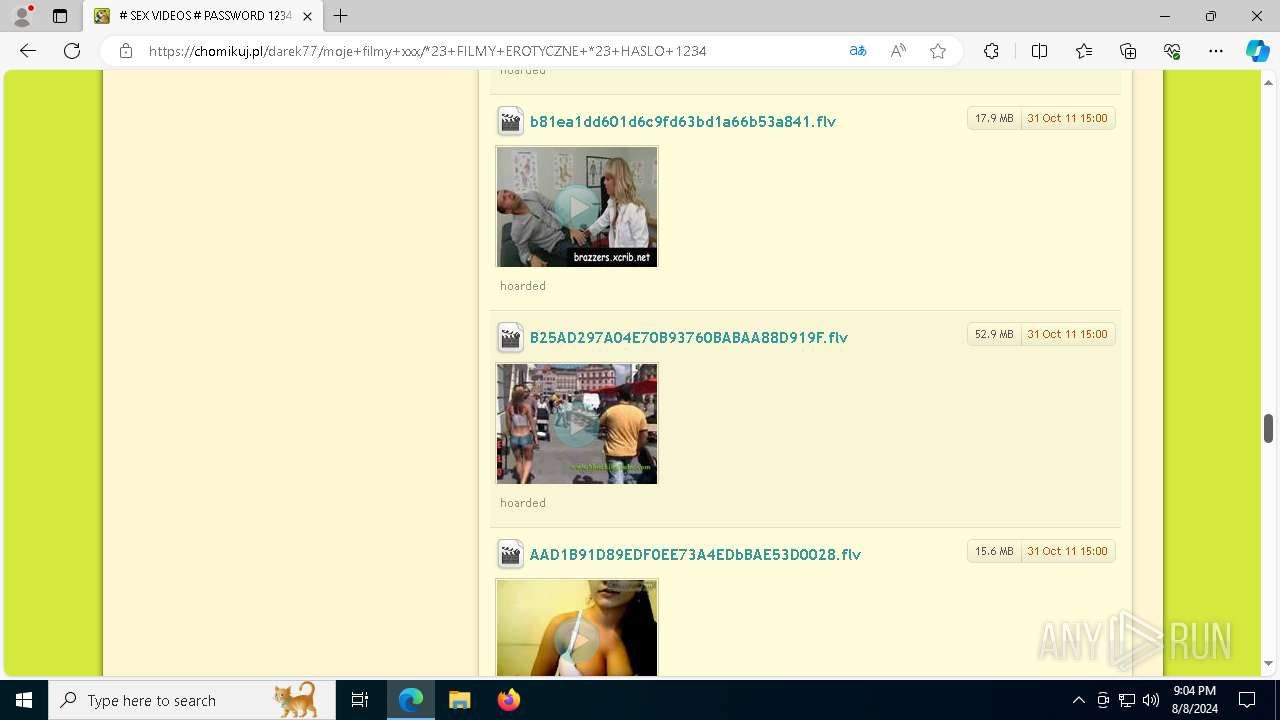Add this page to favorites
This screenshot has width=1280, height=720.
(938, 51)
